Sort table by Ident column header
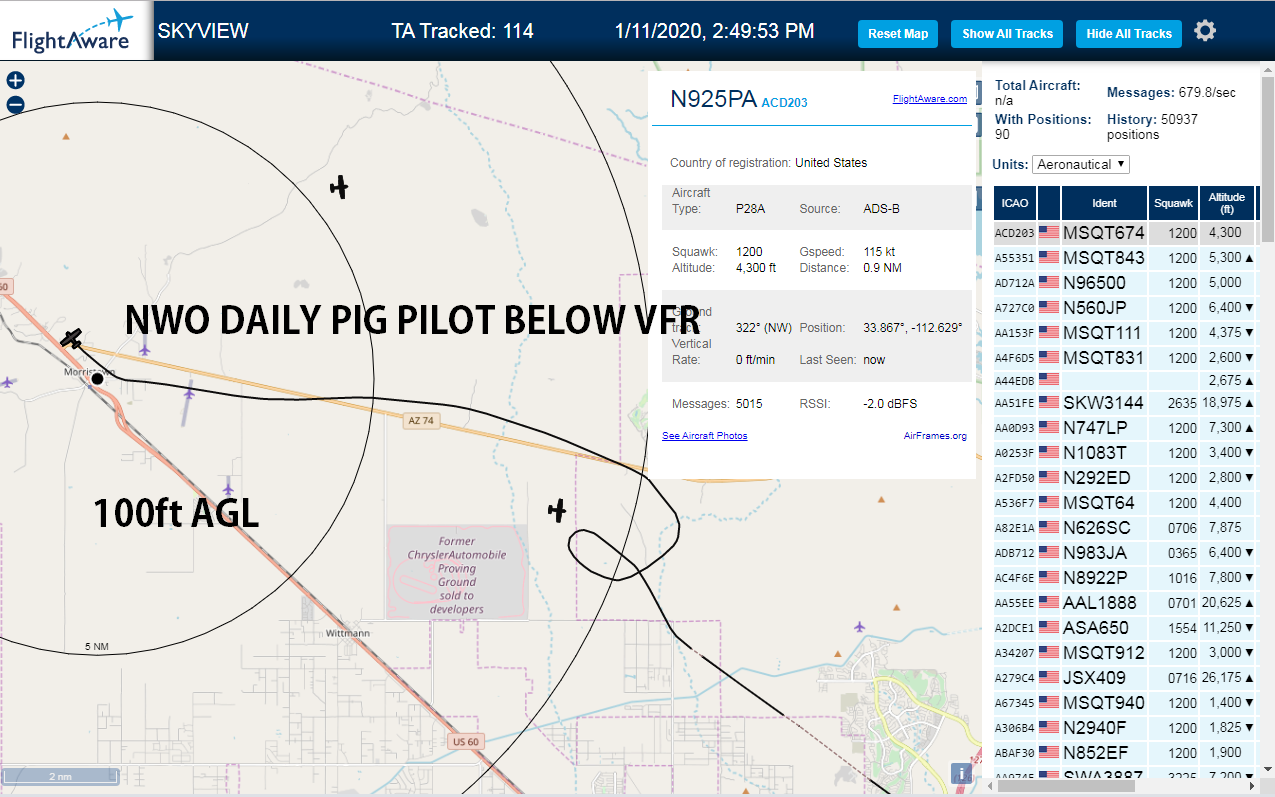The height and width of the screenshot is (797, 1275). click(1104, 203)
